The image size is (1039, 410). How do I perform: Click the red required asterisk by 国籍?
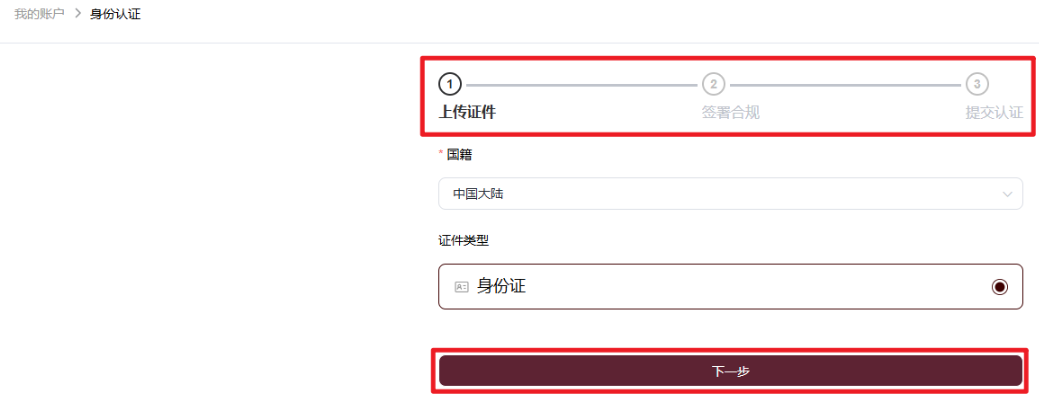[x=441, y=154]
